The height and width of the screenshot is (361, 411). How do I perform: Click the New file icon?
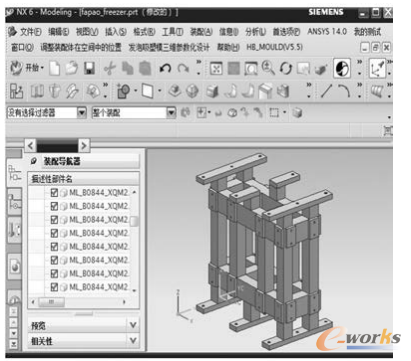55,68
